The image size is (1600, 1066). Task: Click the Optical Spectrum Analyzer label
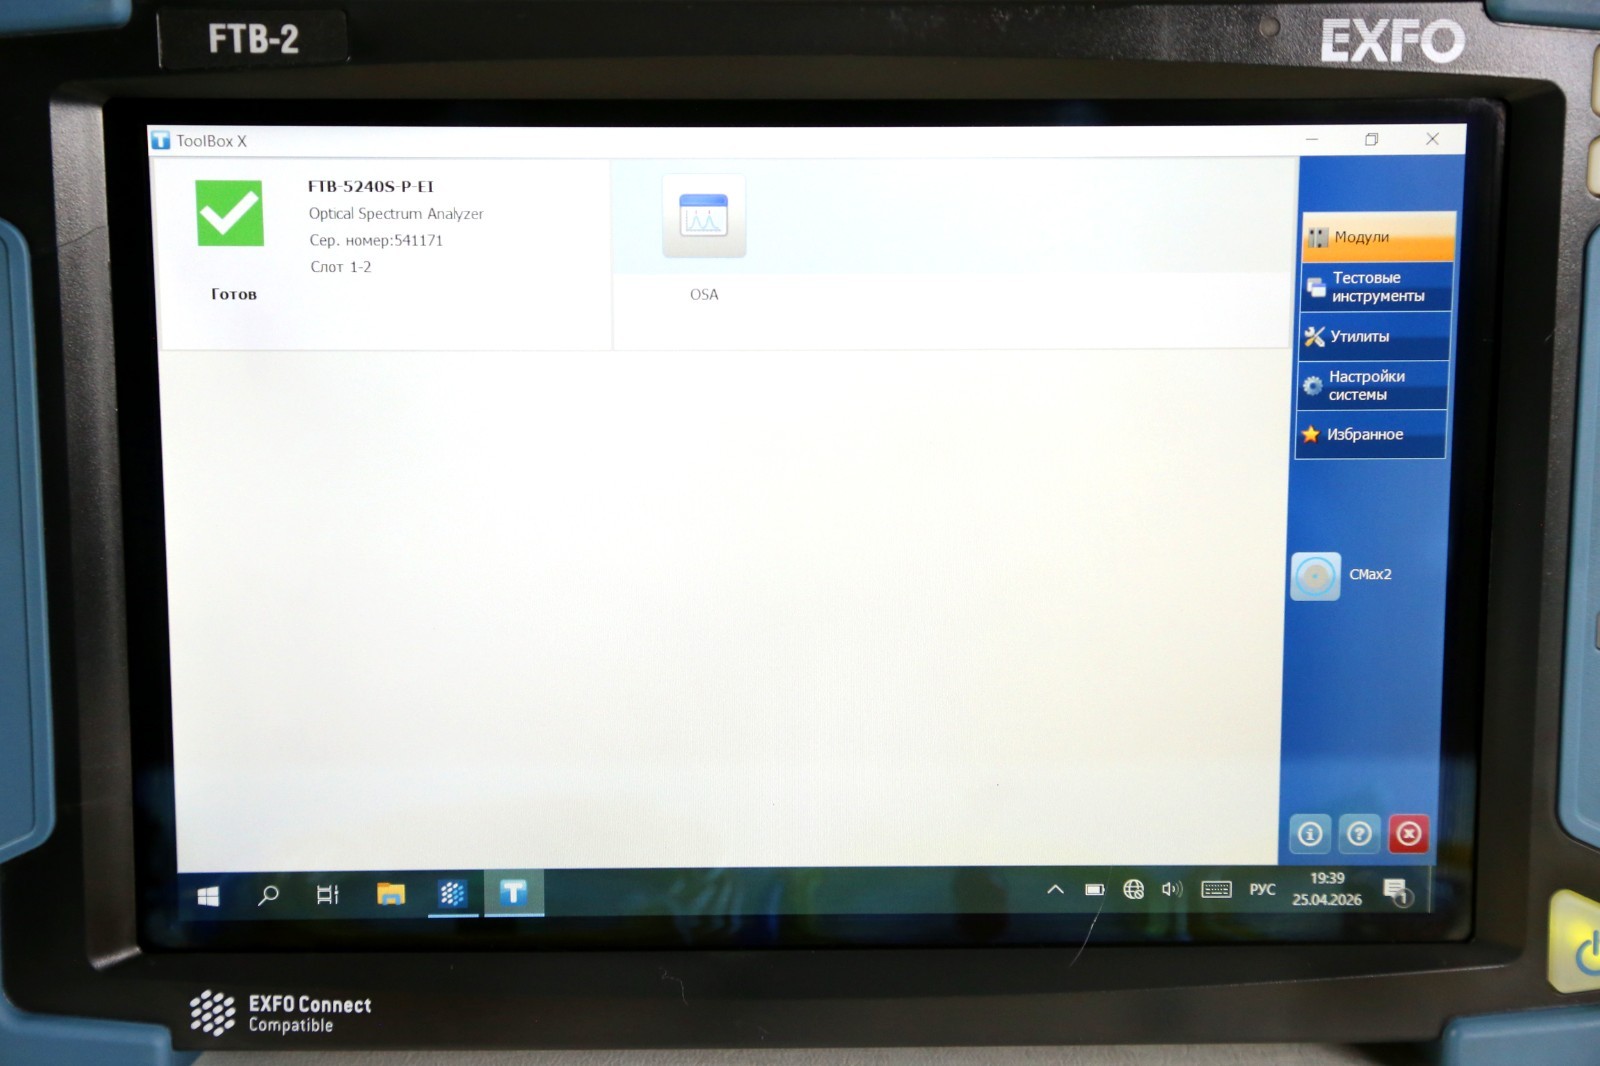tap(396, 213)
